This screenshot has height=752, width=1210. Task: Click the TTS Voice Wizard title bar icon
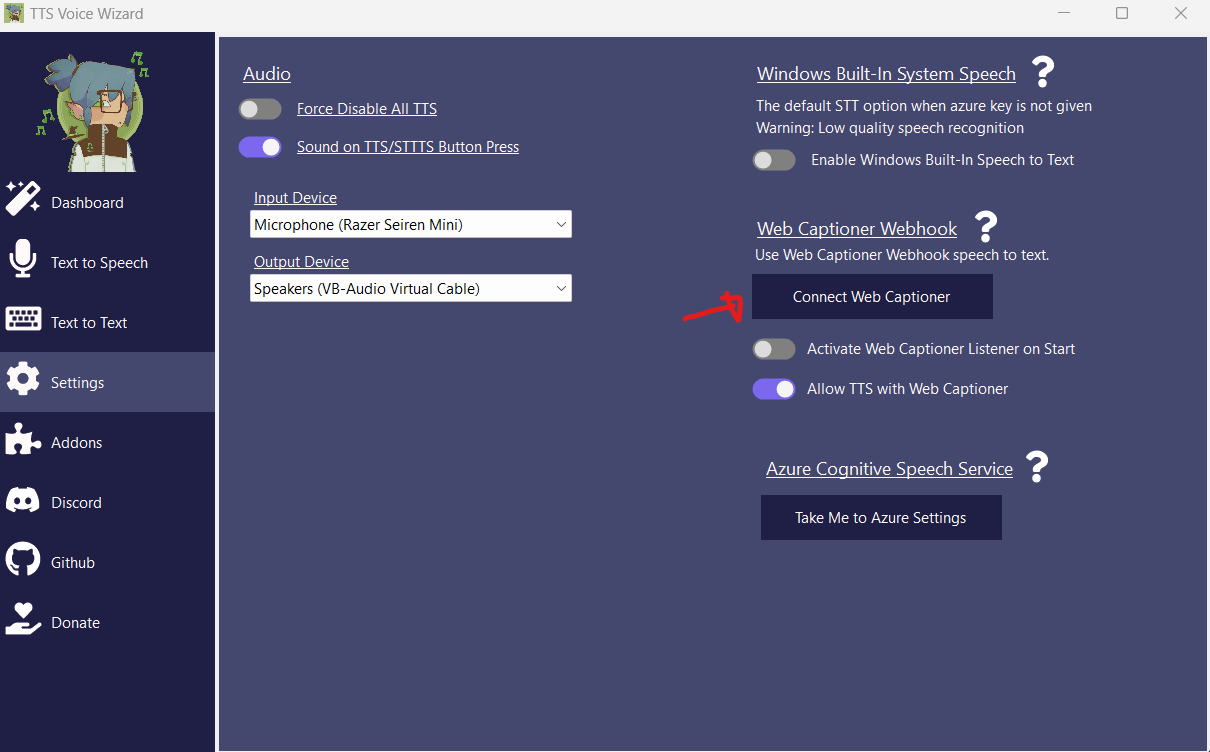[14, 13]
